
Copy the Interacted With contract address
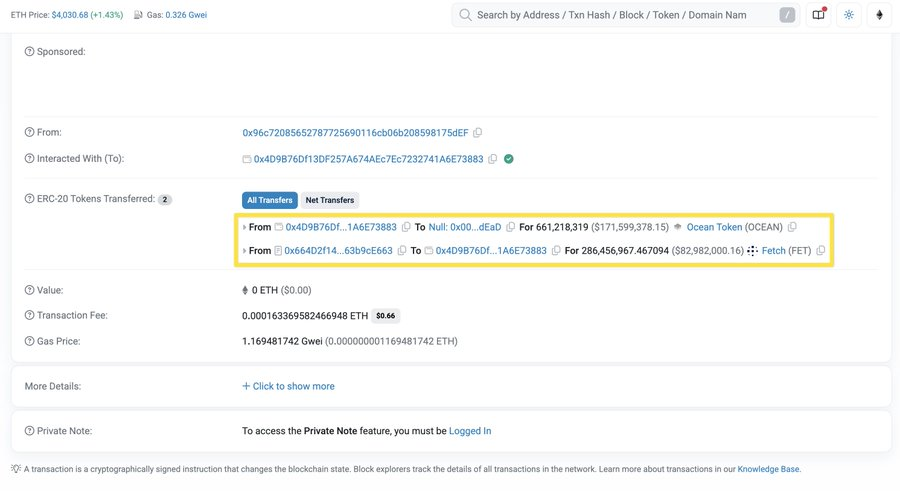click(x=493, y=159)
